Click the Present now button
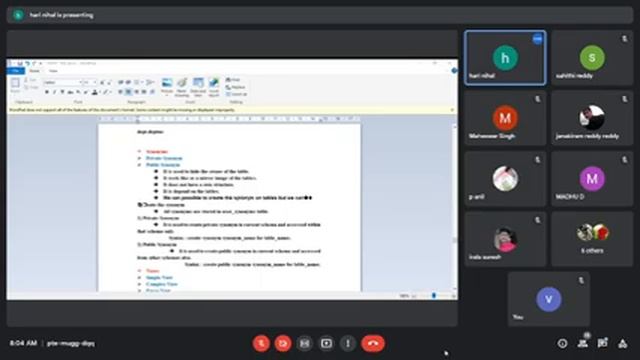The width and height of the screenshot is (640, 360). point(326,343)
